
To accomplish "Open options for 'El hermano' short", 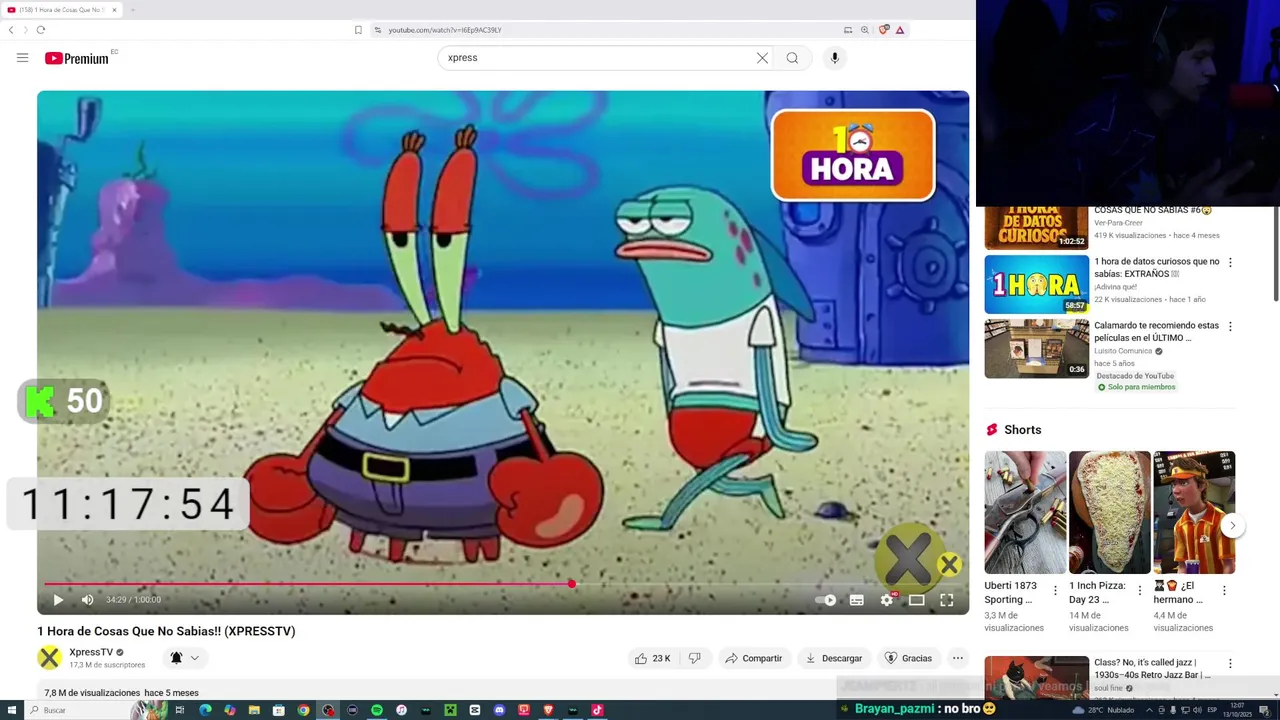I will [1224, 591].
